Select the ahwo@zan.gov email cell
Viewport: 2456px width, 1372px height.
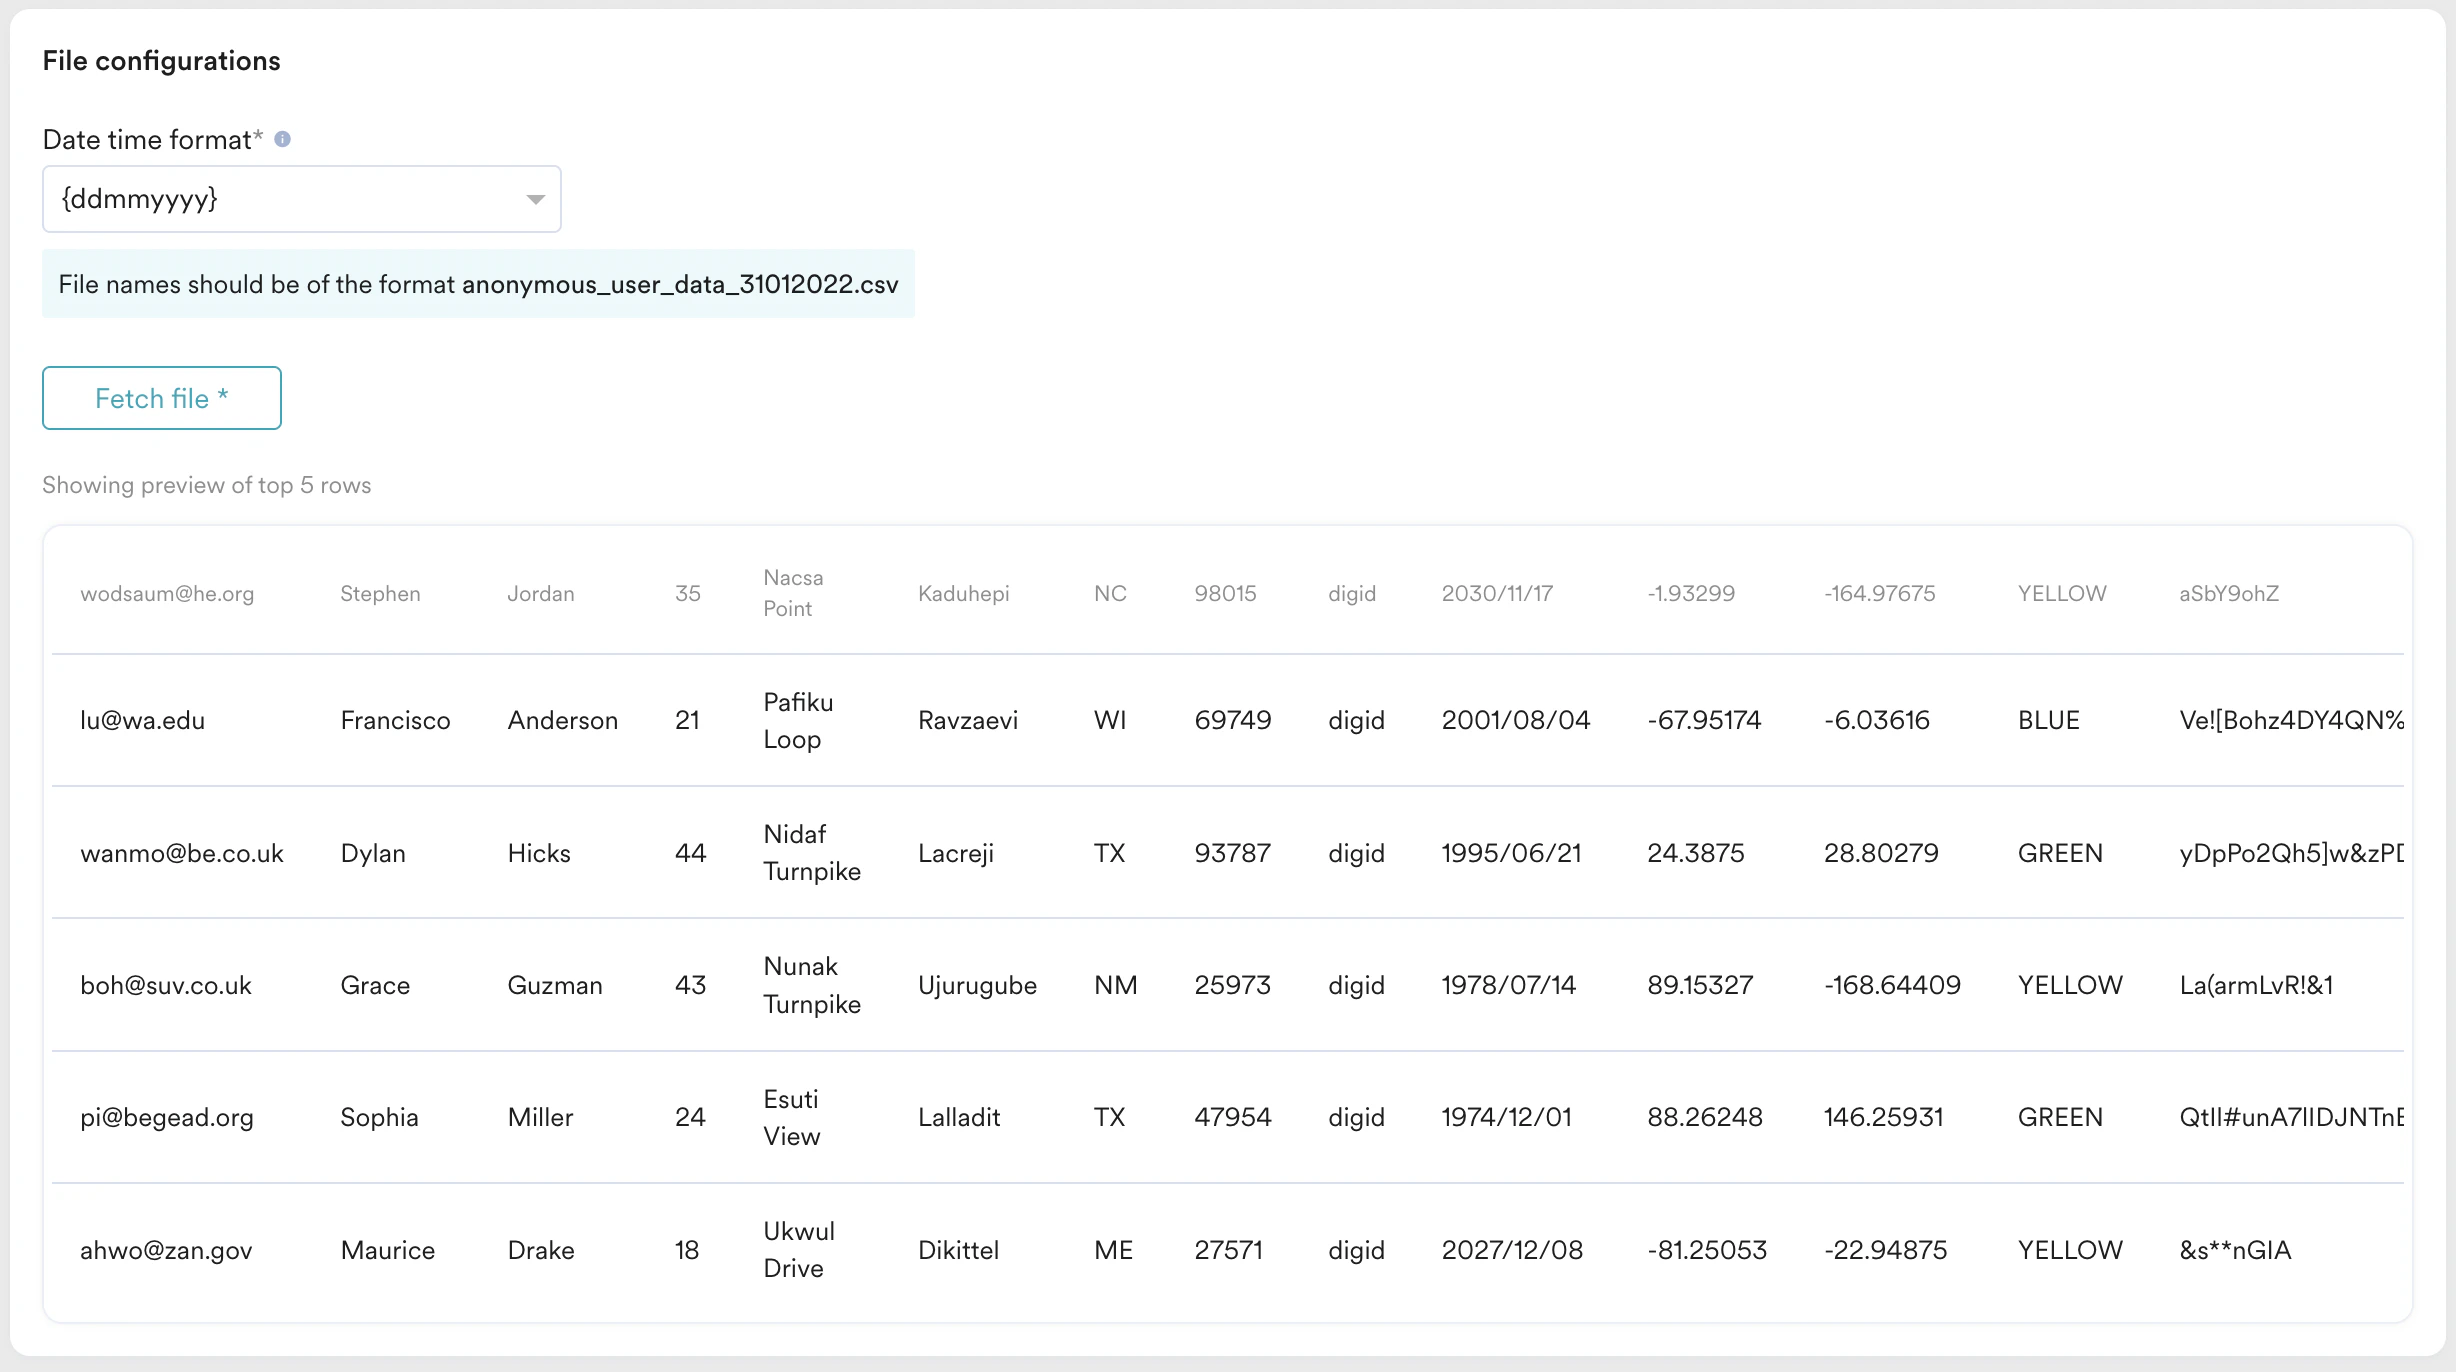tap(166, 1250)
